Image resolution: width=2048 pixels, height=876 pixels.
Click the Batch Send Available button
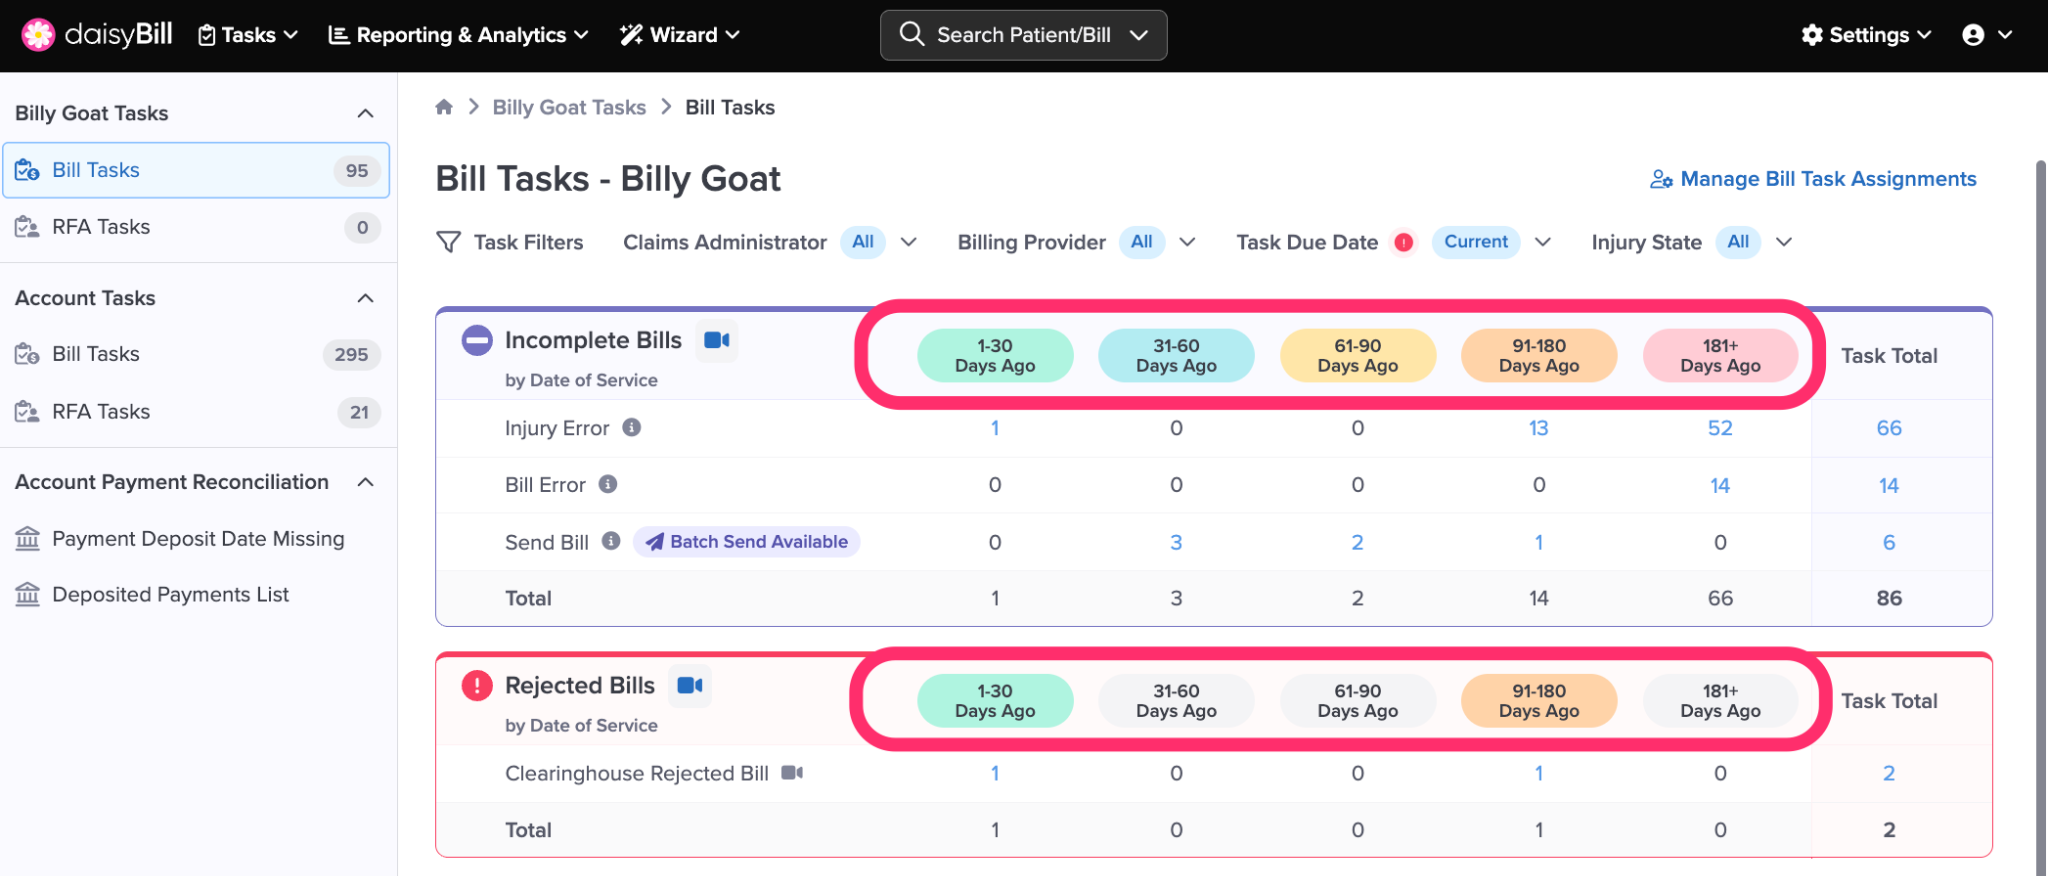tap(747, 542)
